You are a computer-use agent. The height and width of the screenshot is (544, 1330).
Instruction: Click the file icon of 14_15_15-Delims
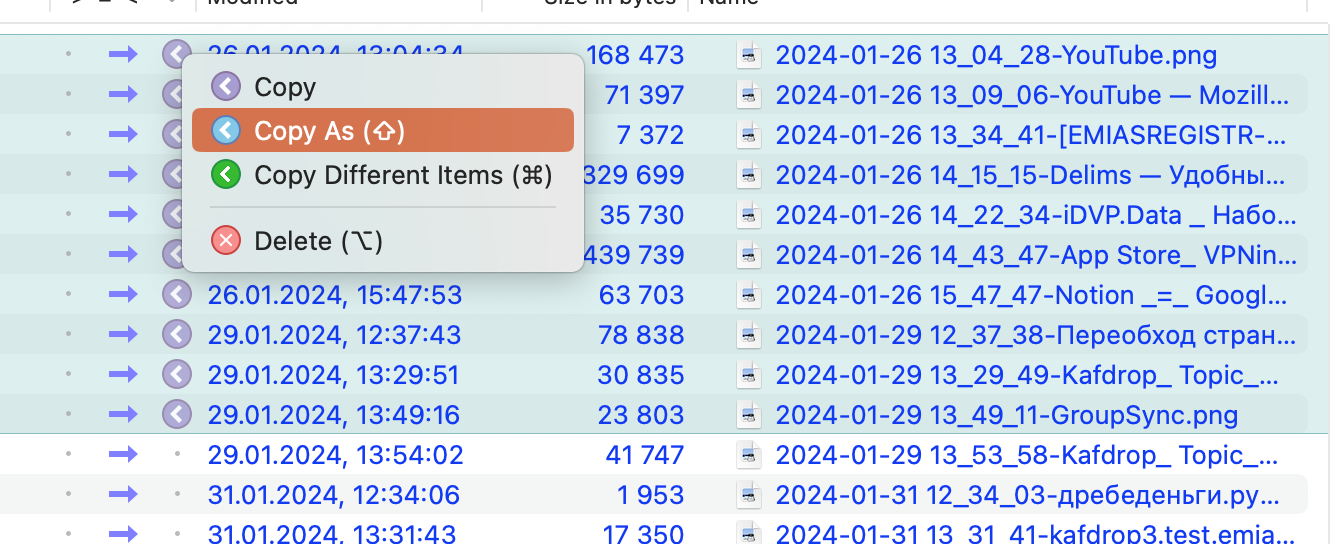point(749,175)
